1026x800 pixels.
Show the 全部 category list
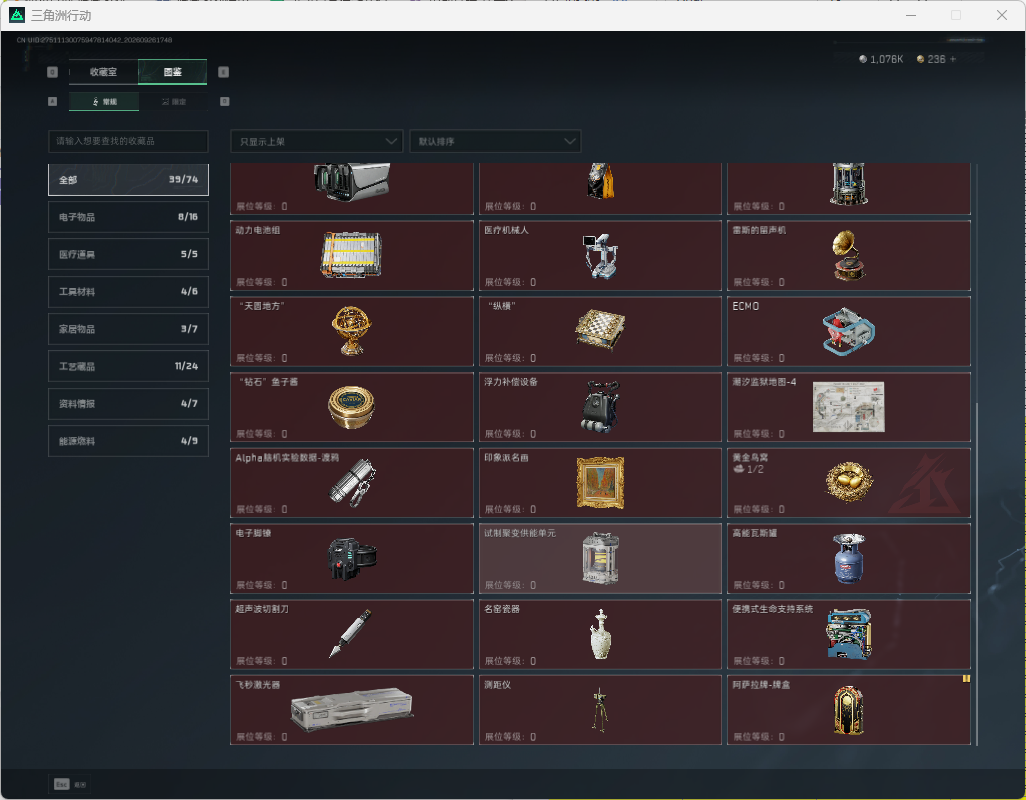tap(128, 180)
